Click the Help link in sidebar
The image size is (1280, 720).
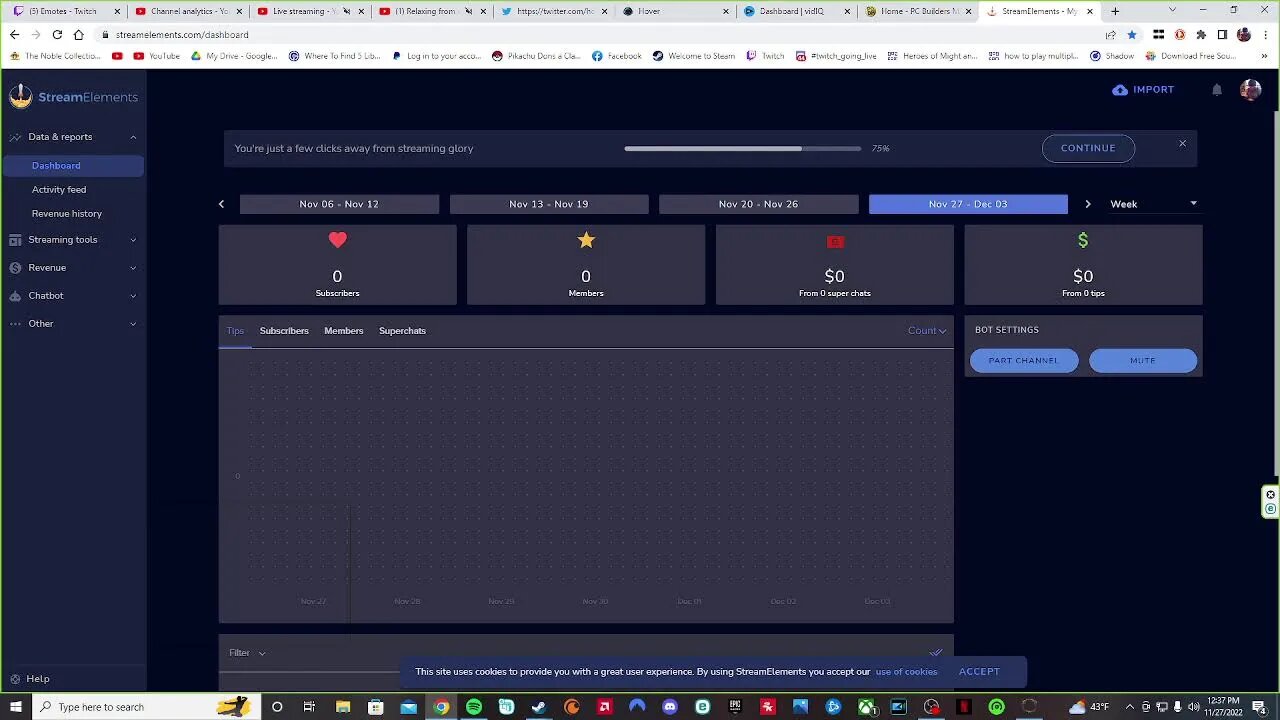(37, 678)
